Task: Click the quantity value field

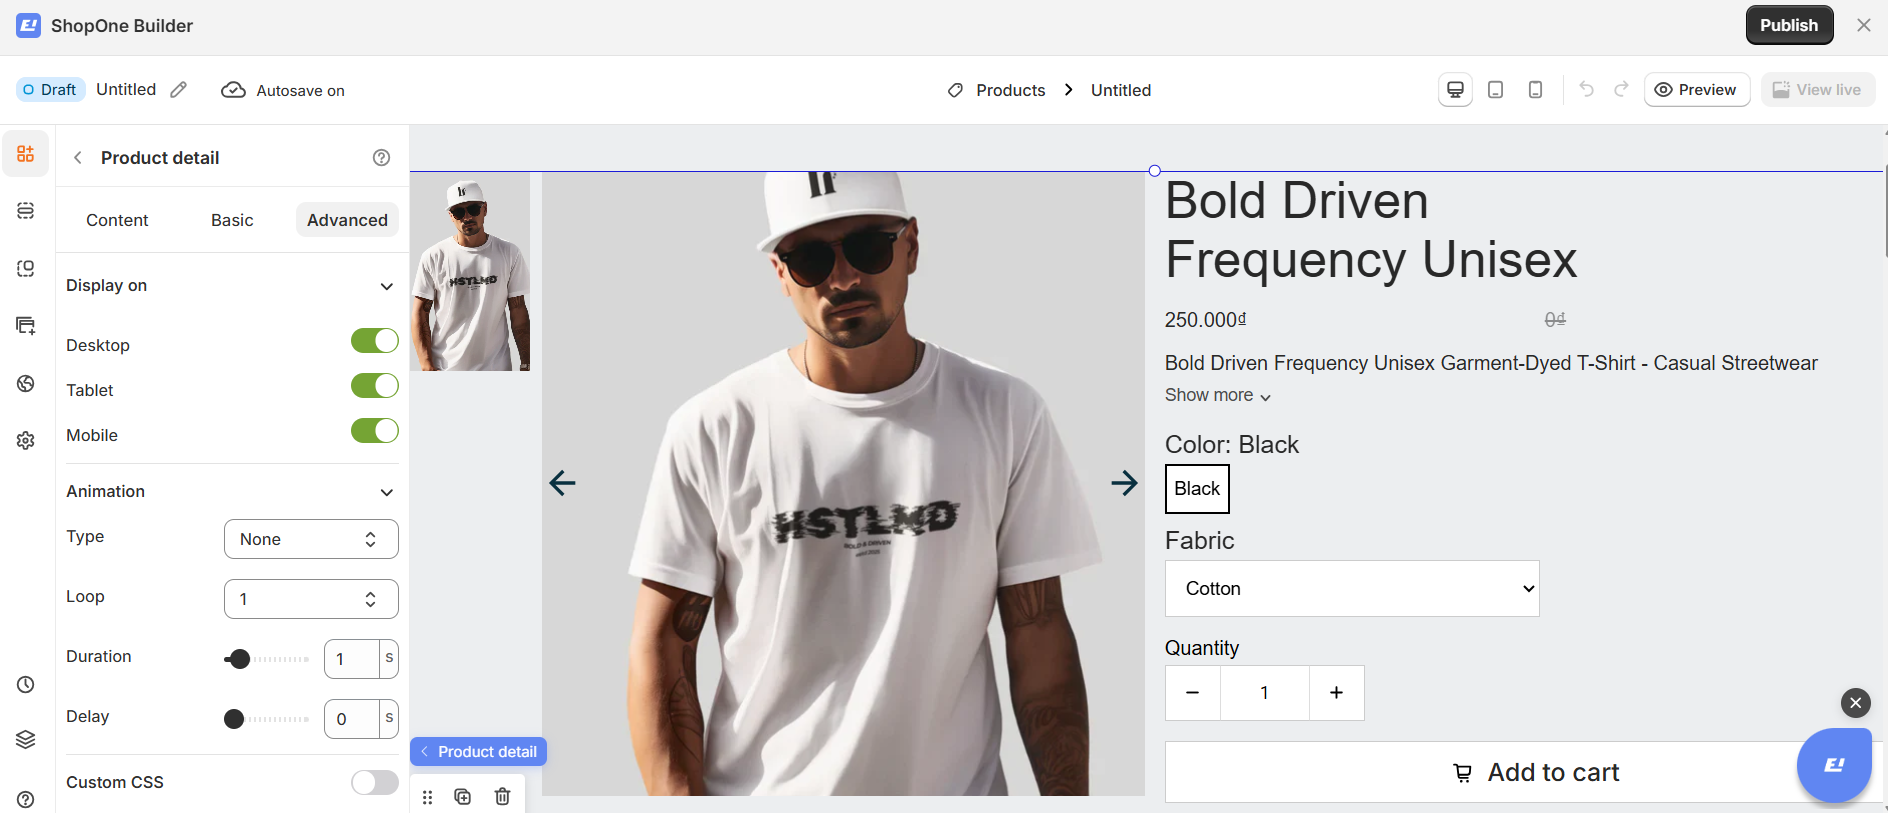Action: click(x=1264, y=693)
